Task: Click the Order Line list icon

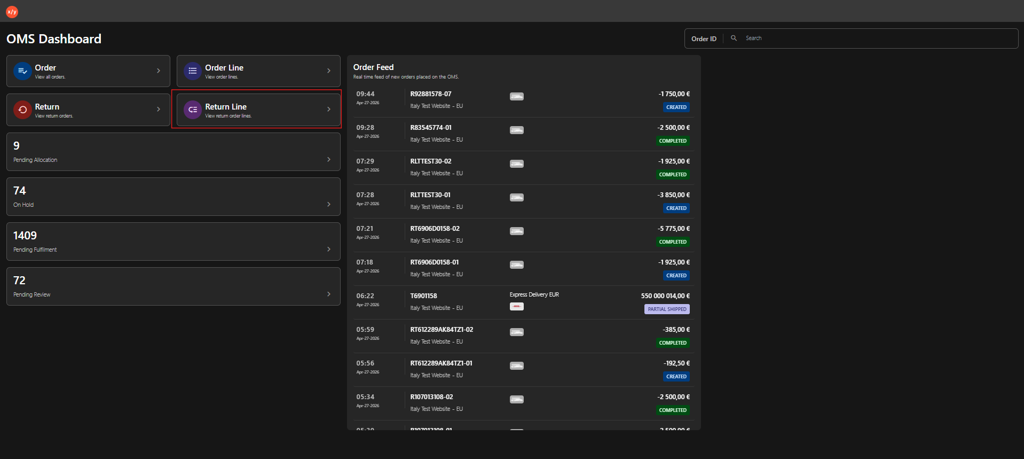Action: 192,71
